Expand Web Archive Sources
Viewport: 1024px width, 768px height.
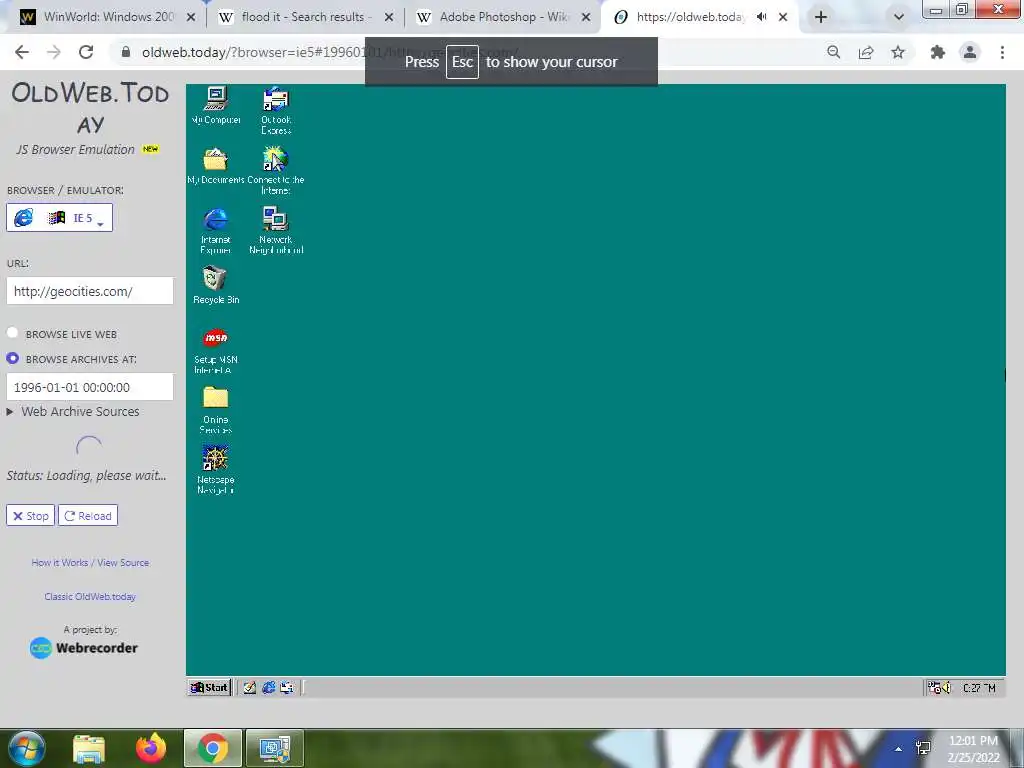[x=73, y=411]
